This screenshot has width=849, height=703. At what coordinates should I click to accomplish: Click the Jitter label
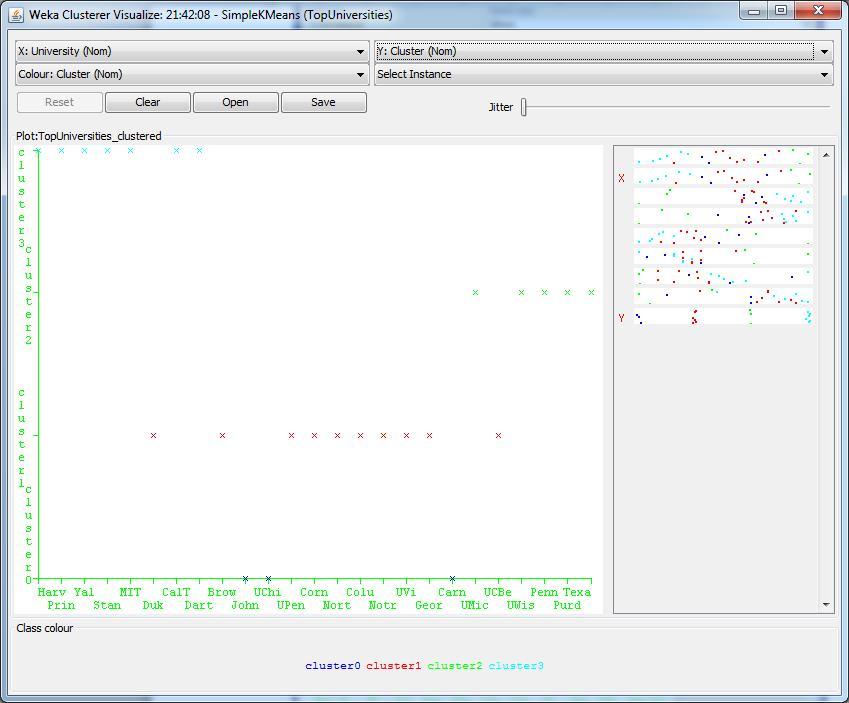[x=501, y=107]
